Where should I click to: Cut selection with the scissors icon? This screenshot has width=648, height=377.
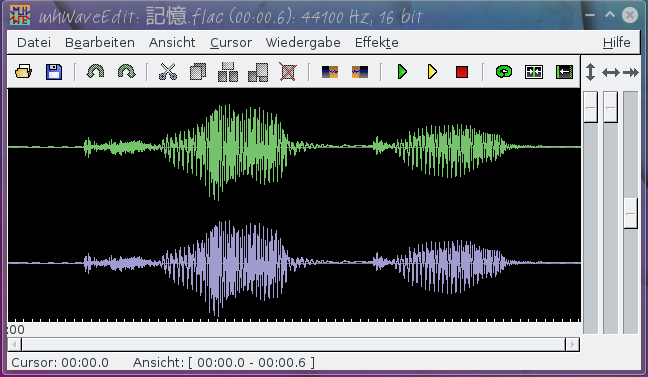168,72
